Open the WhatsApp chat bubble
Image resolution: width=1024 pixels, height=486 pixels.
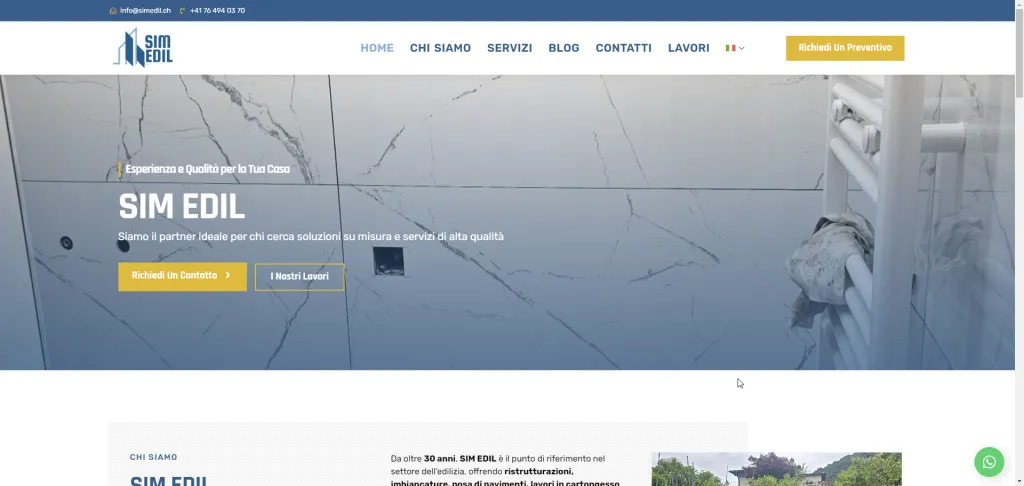[x=989, y=462]
